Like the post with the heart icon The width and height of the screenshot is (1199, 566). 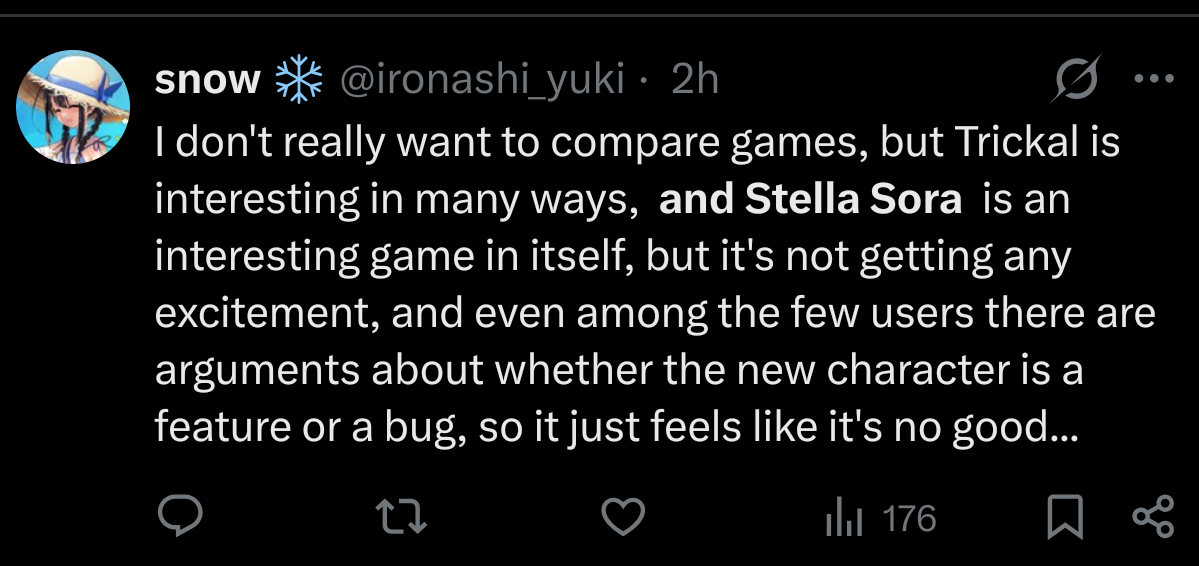[x=623, y=516]
